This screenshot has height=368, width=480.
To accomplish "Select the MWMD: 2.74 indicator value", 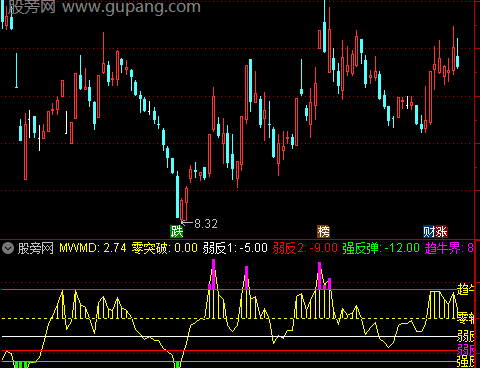I will 93,248.
